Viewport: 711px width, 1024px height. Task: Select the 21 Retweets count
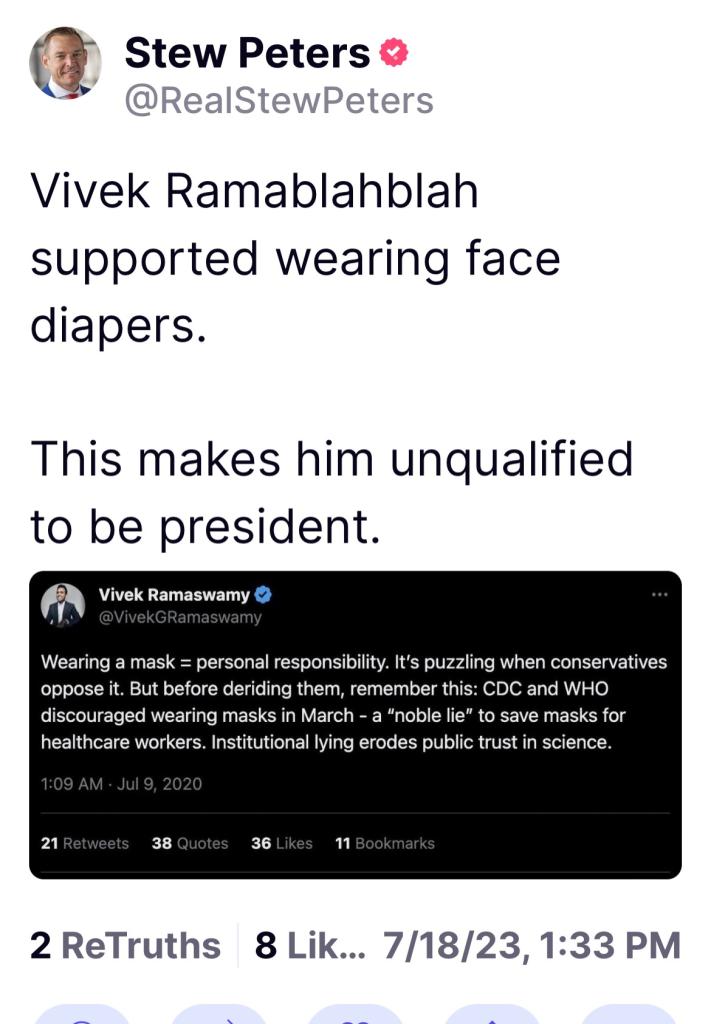point(85,843)
